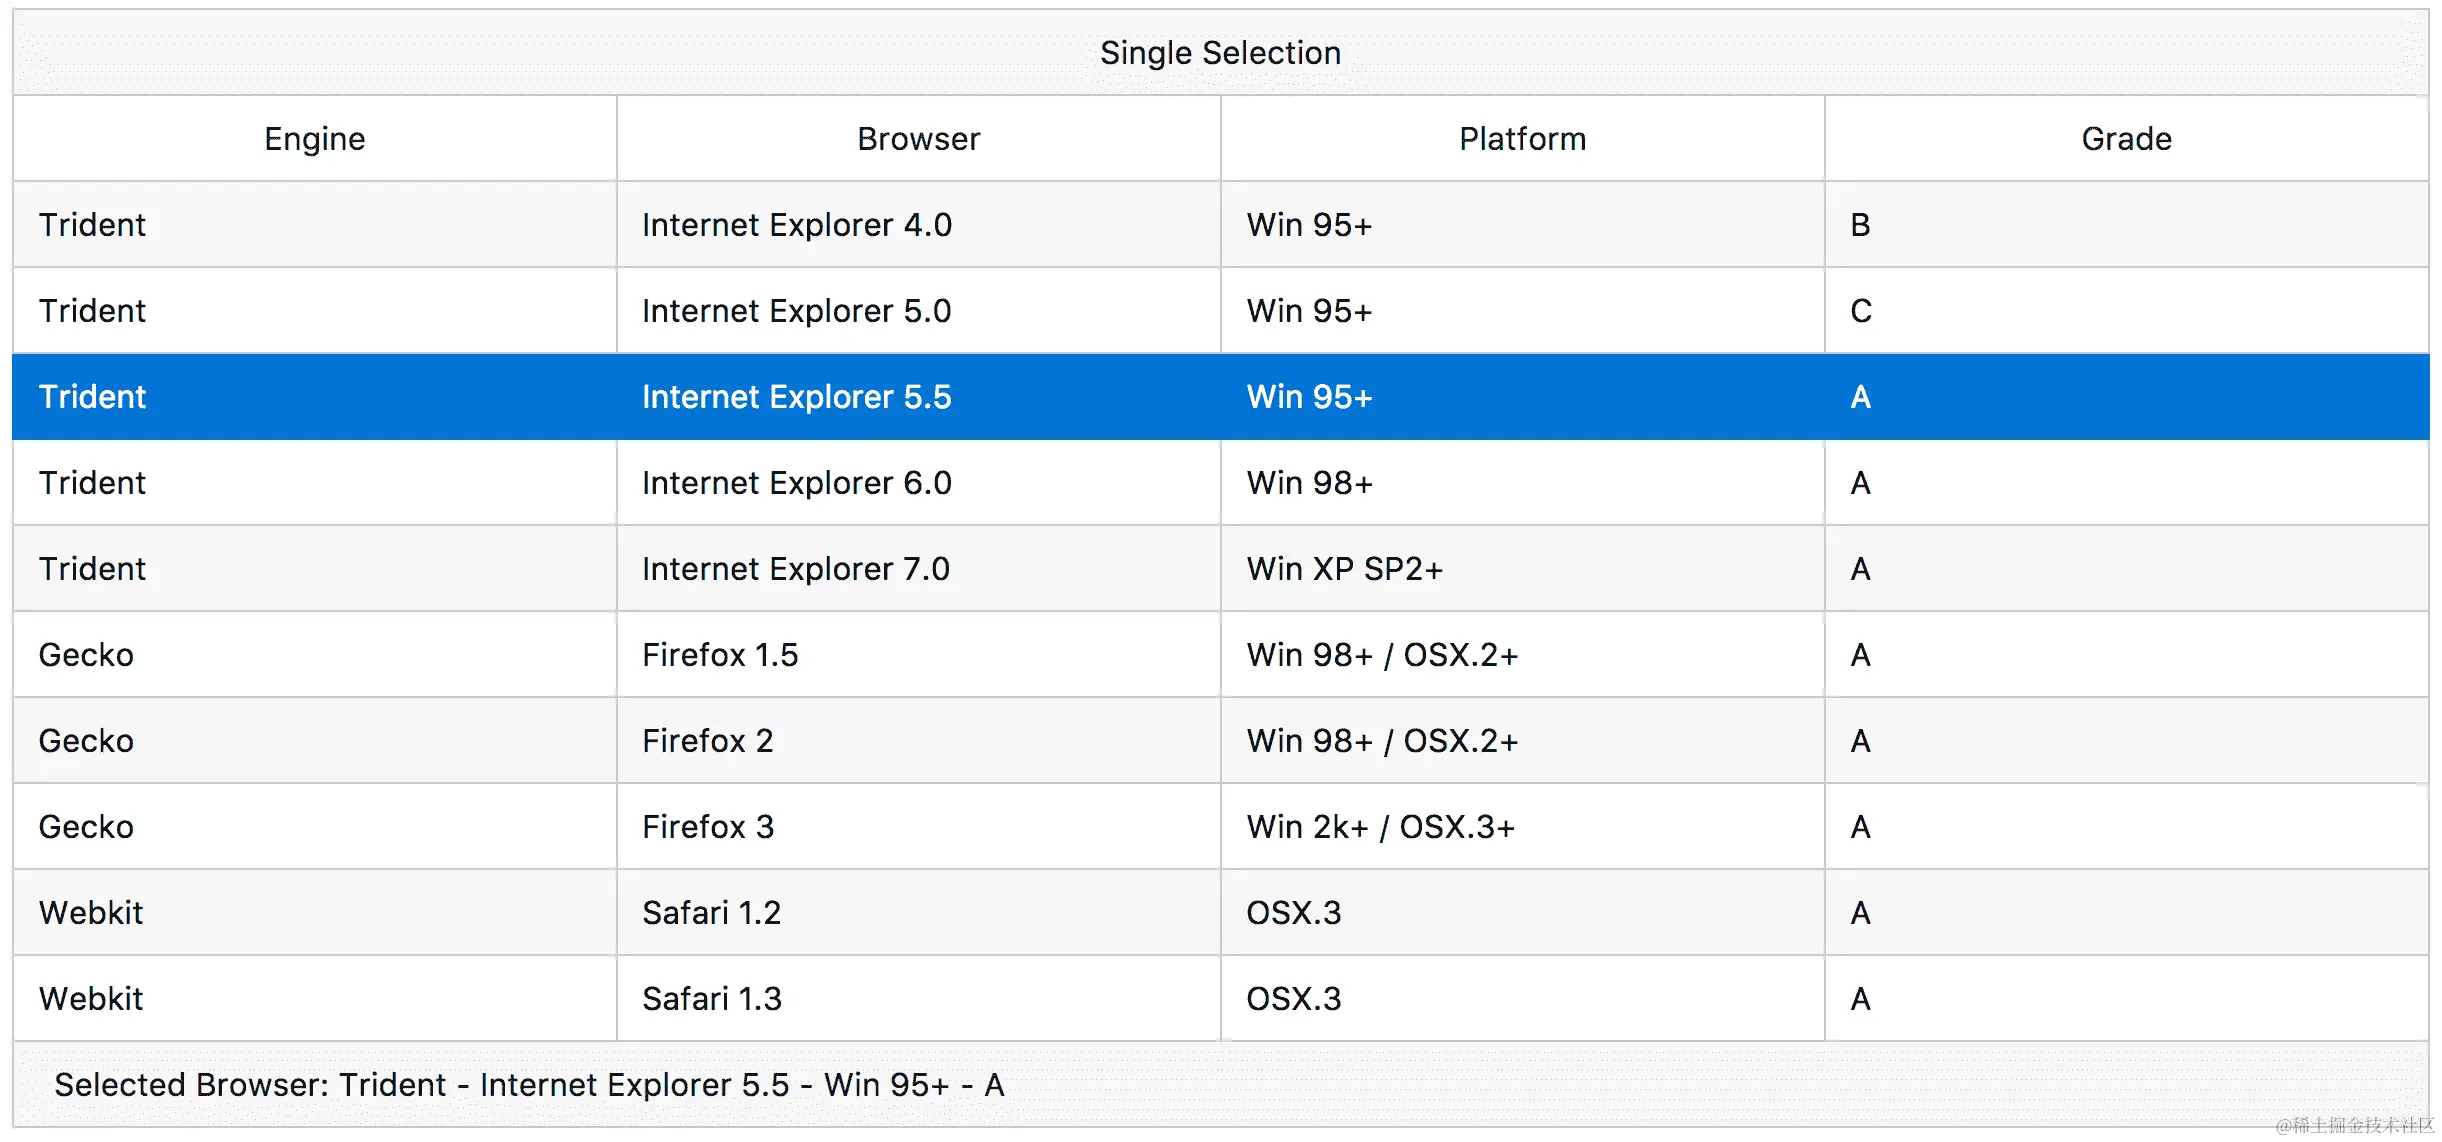Select the Firefox 3 row
Image resolution: width=2442 pixels, height=1142 pixels.
(x=708, y=827)
